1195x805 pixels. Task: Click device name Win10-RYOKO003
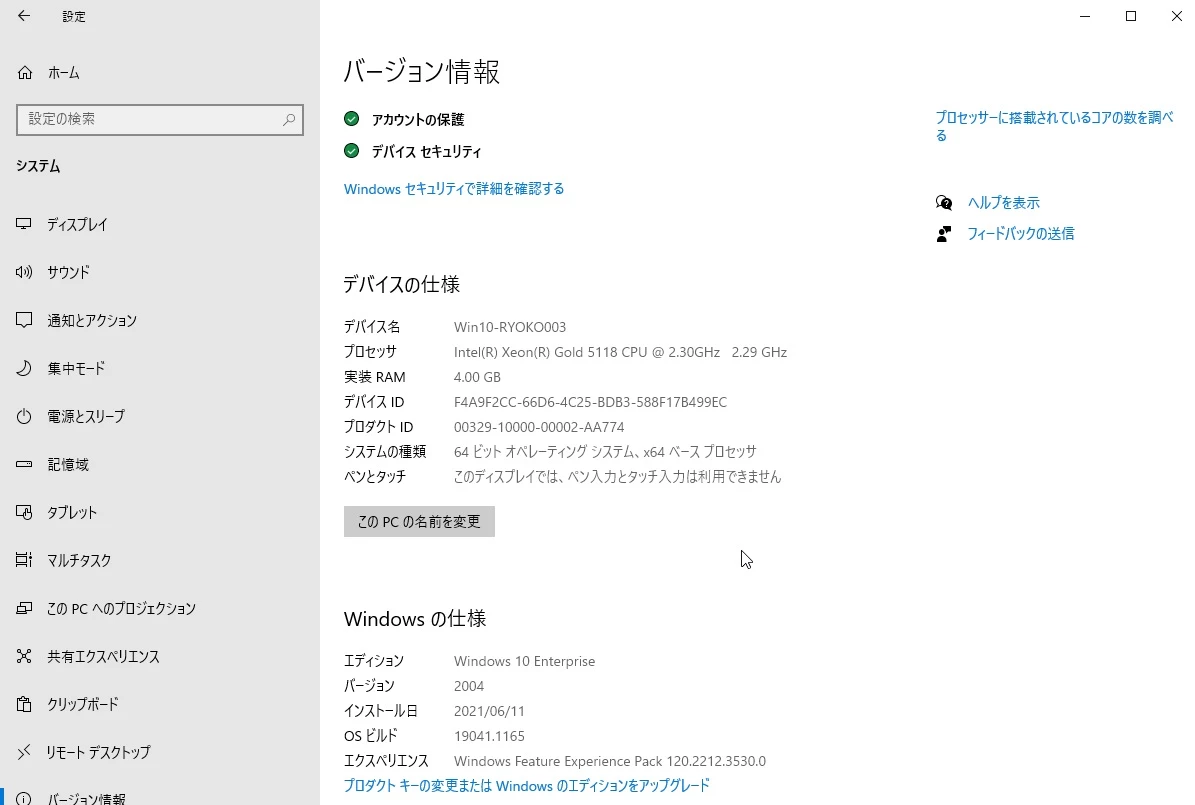click(510, 327)
